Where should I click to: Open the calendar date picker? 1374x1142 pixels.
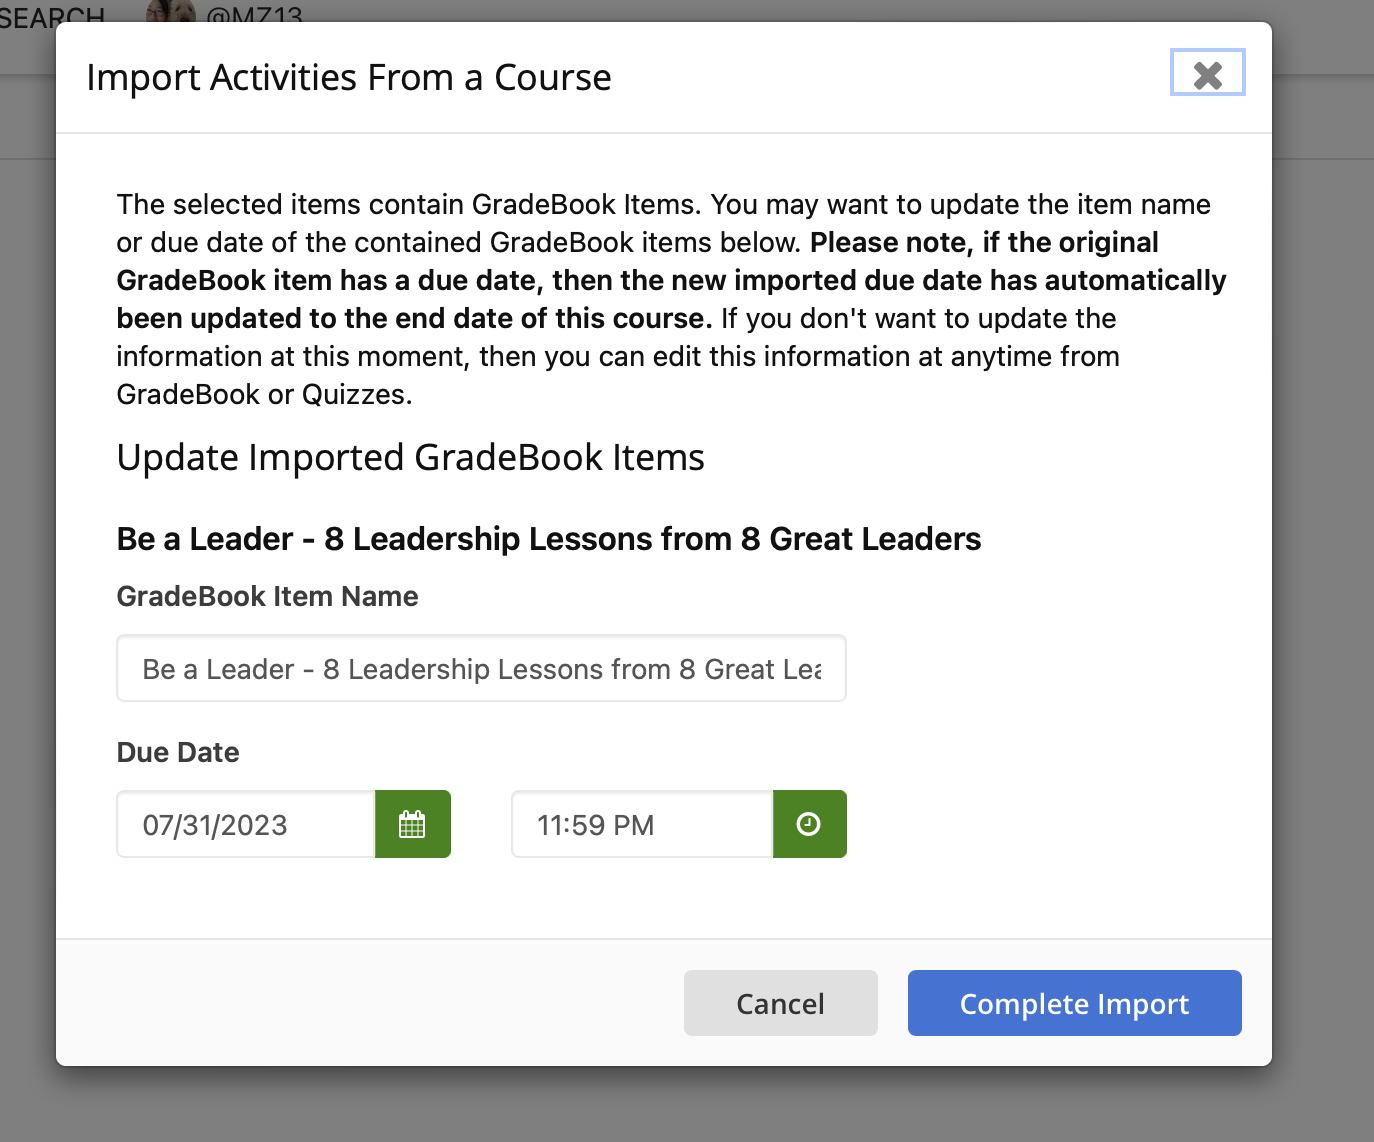[413, 824]
